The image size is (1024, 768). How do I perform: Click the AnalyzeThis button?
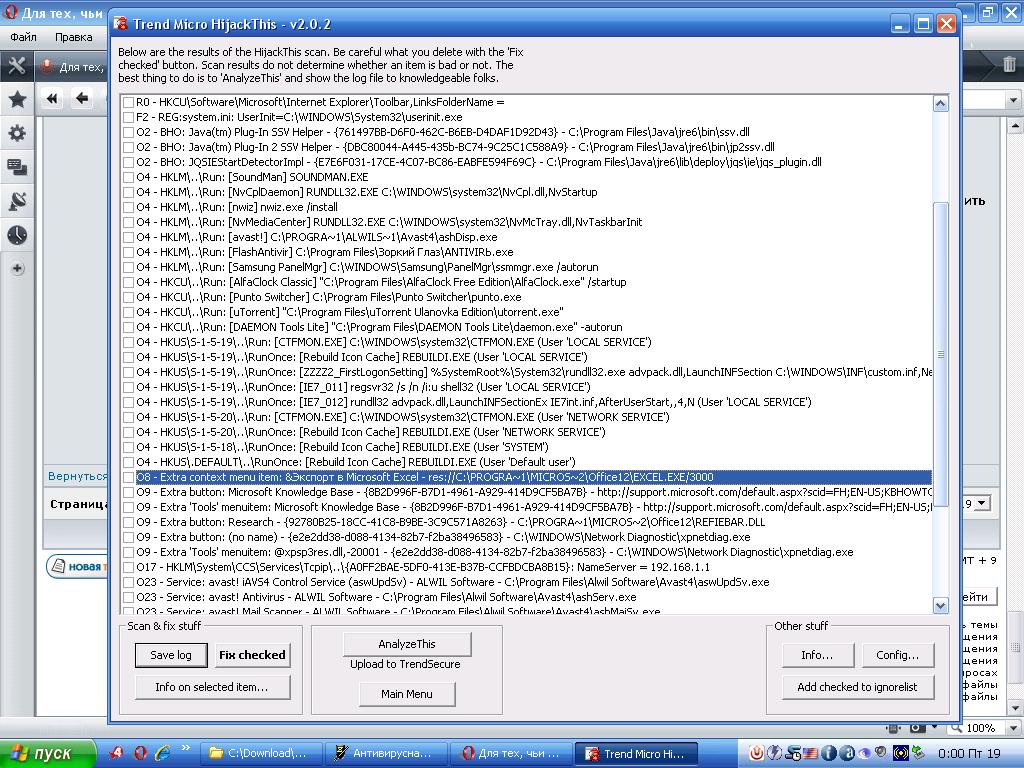pyautogui.click(x=406, y=644)
